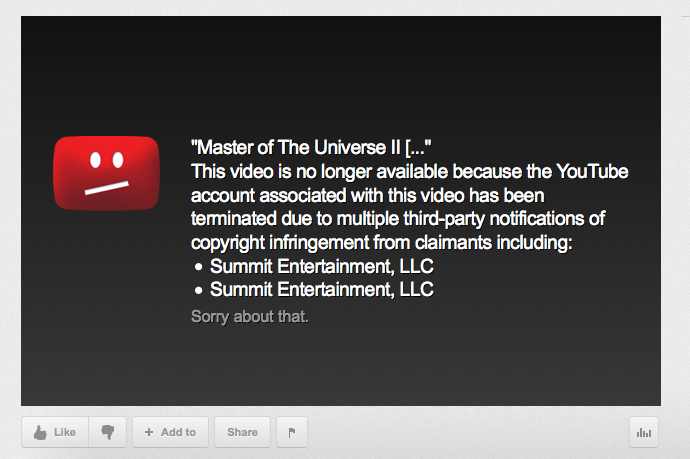Click the plus icon beside Add to
Viewport: 690px width, 459px height.
click(149, 432)
